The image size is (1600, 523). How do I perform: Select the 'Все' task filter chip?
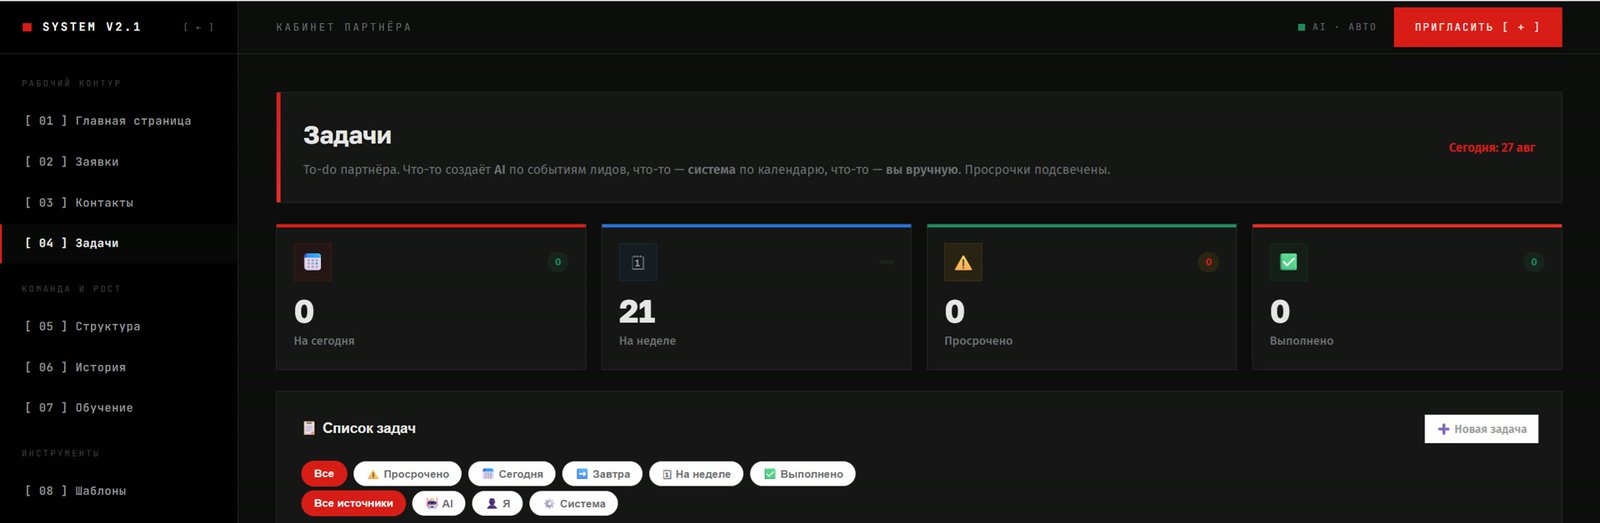point(324,474)
